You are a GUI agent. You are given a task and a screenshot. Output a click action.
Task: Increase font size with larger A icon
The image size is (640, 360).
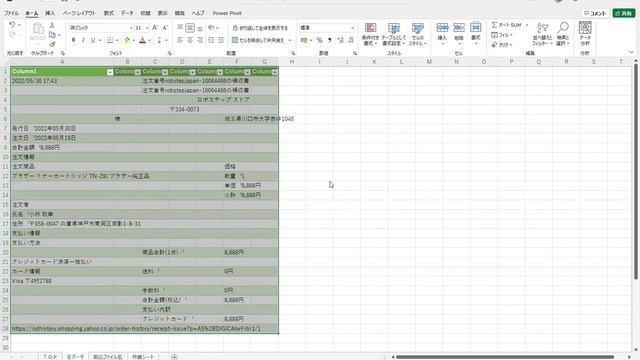(155, 28)
